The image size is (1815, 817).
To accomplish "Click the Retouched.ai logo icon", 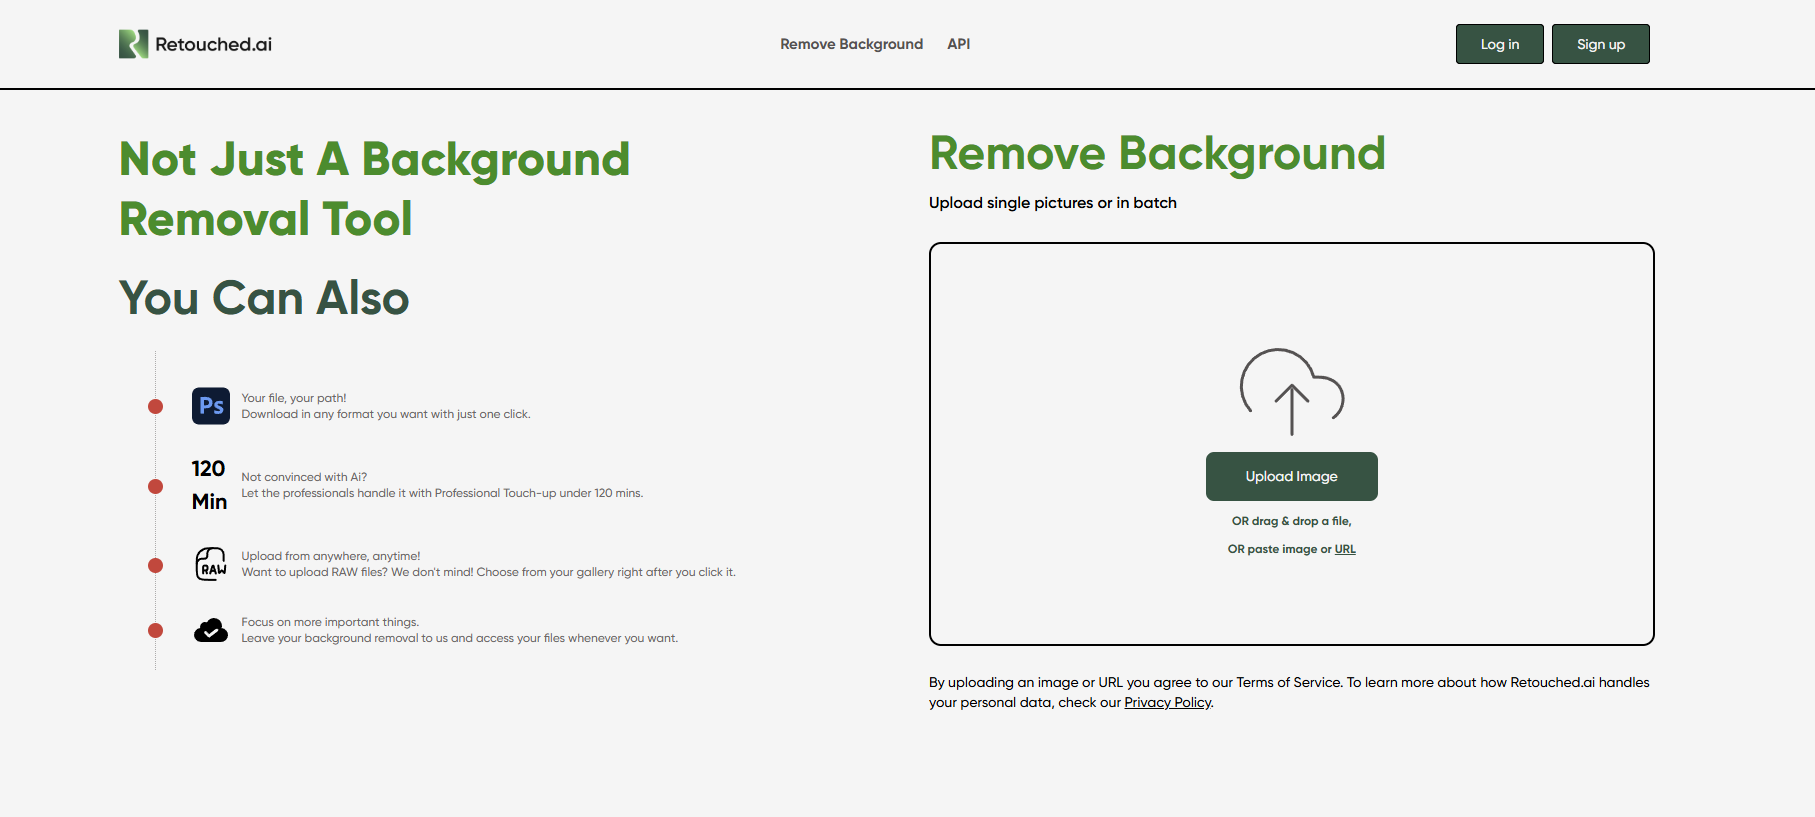I will click(133, 44).
